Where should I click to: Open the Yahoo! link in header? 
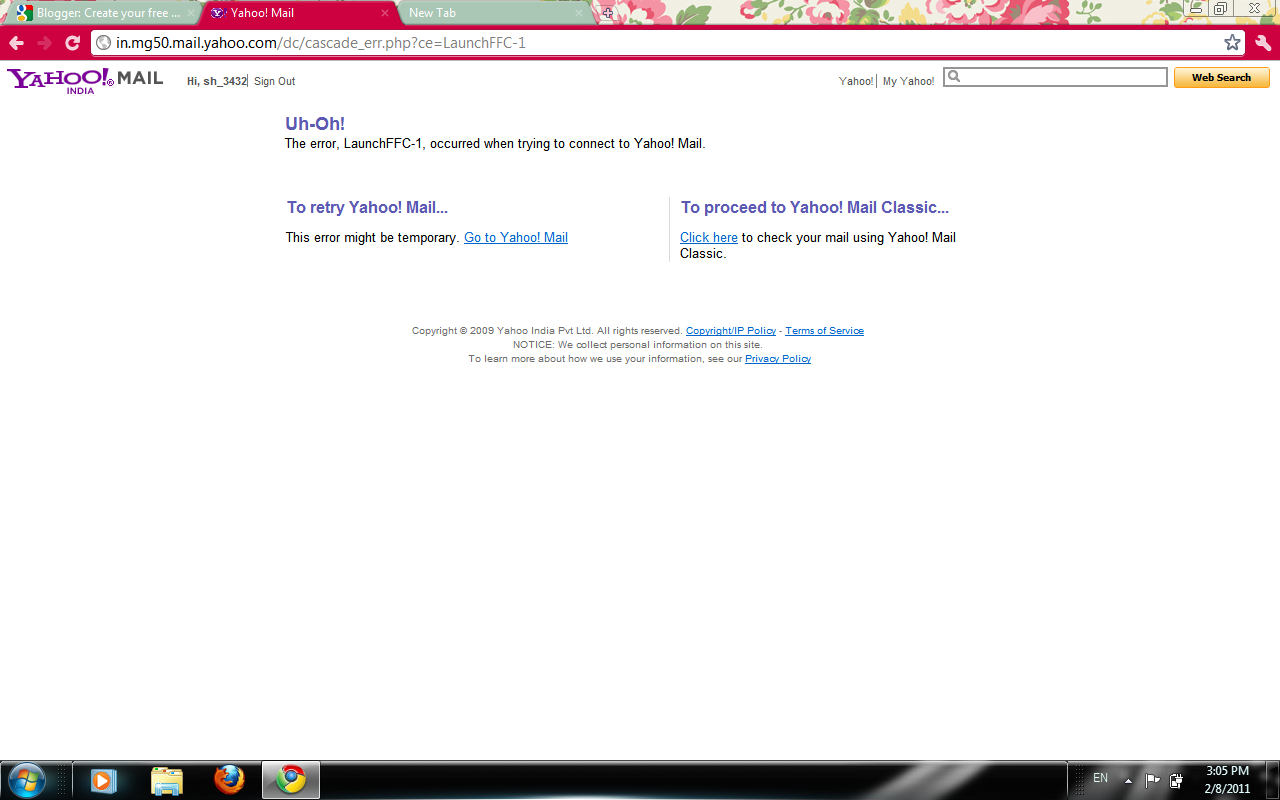856,81
